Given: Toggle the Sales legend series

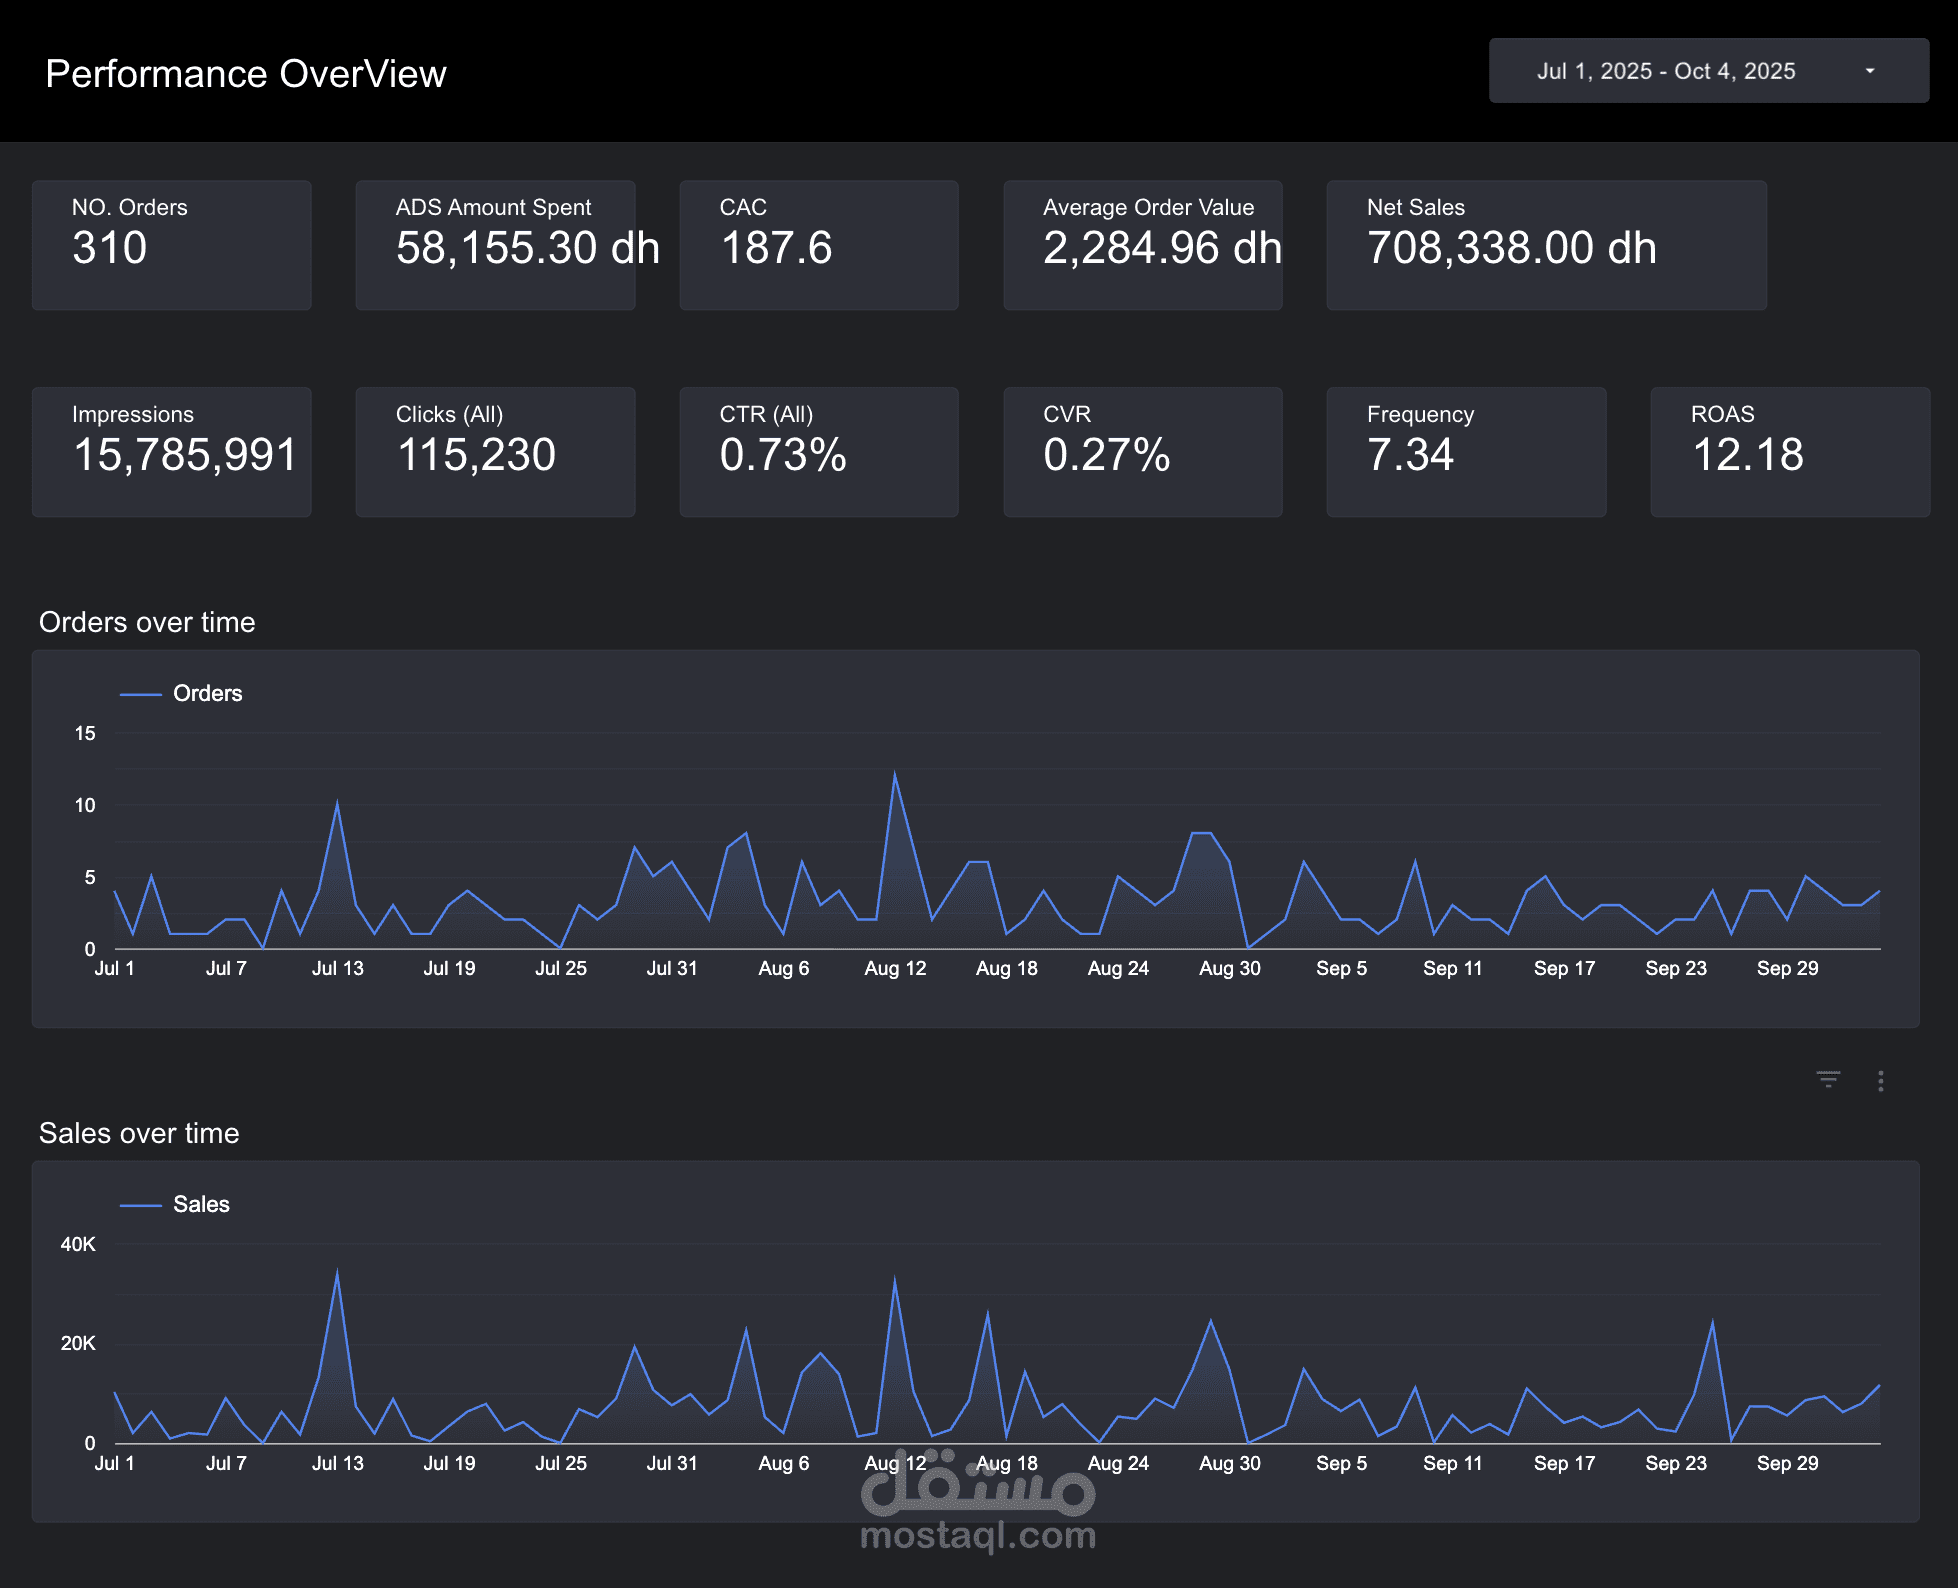Looking at the screenshot, I should (x=201, y=1204).
